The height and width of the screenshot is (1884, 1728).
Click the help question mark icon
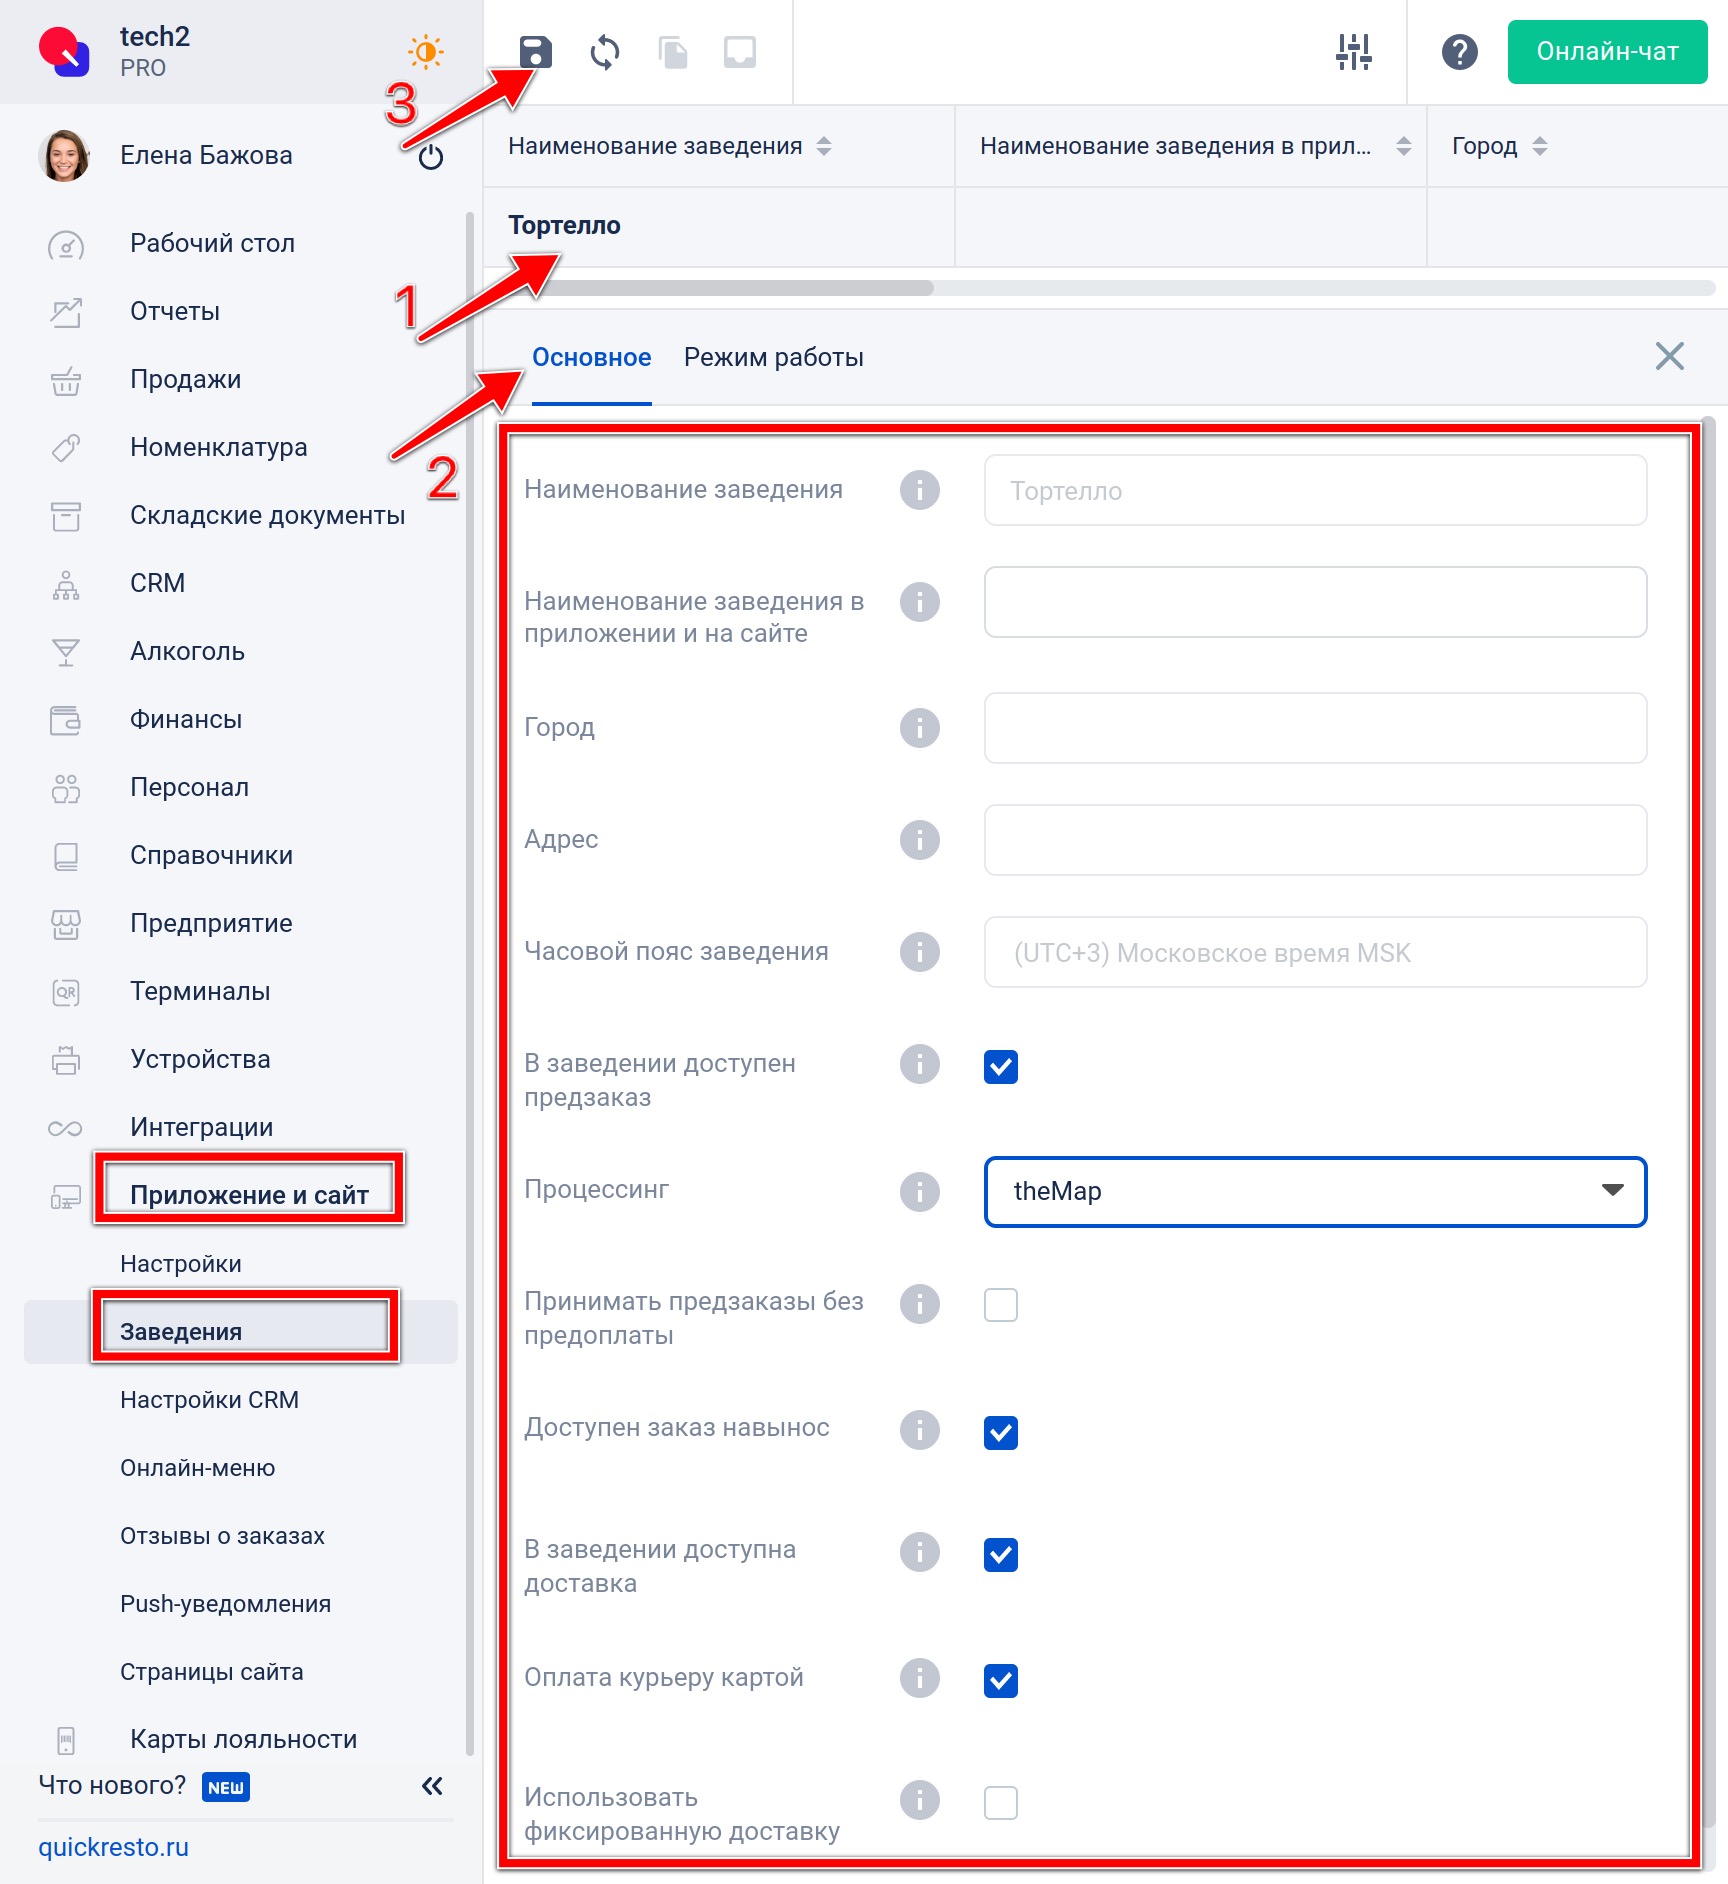(1460, 52)
